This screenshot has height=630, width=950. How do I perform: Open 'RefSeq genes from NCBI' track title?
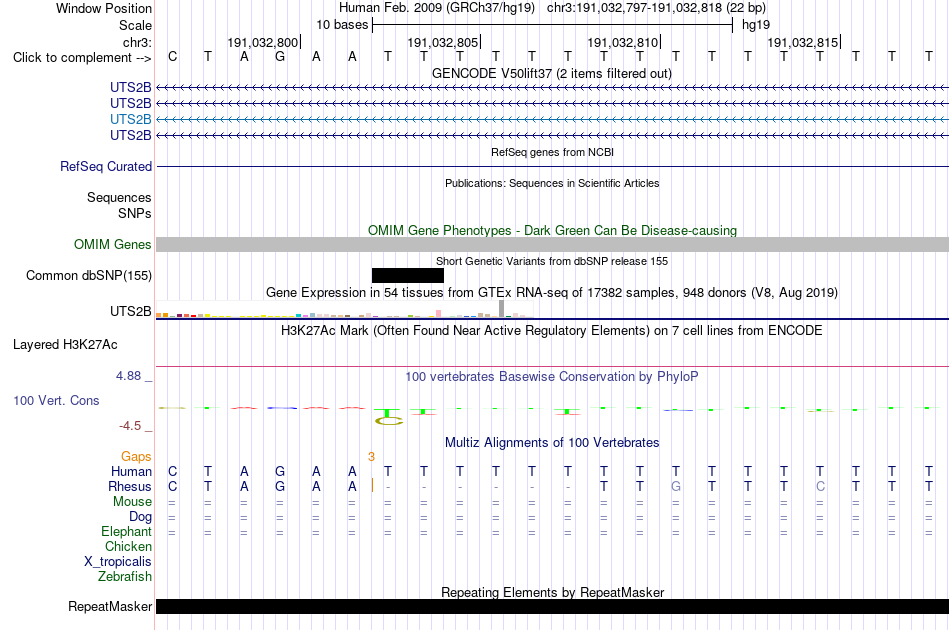coord(552,152)
